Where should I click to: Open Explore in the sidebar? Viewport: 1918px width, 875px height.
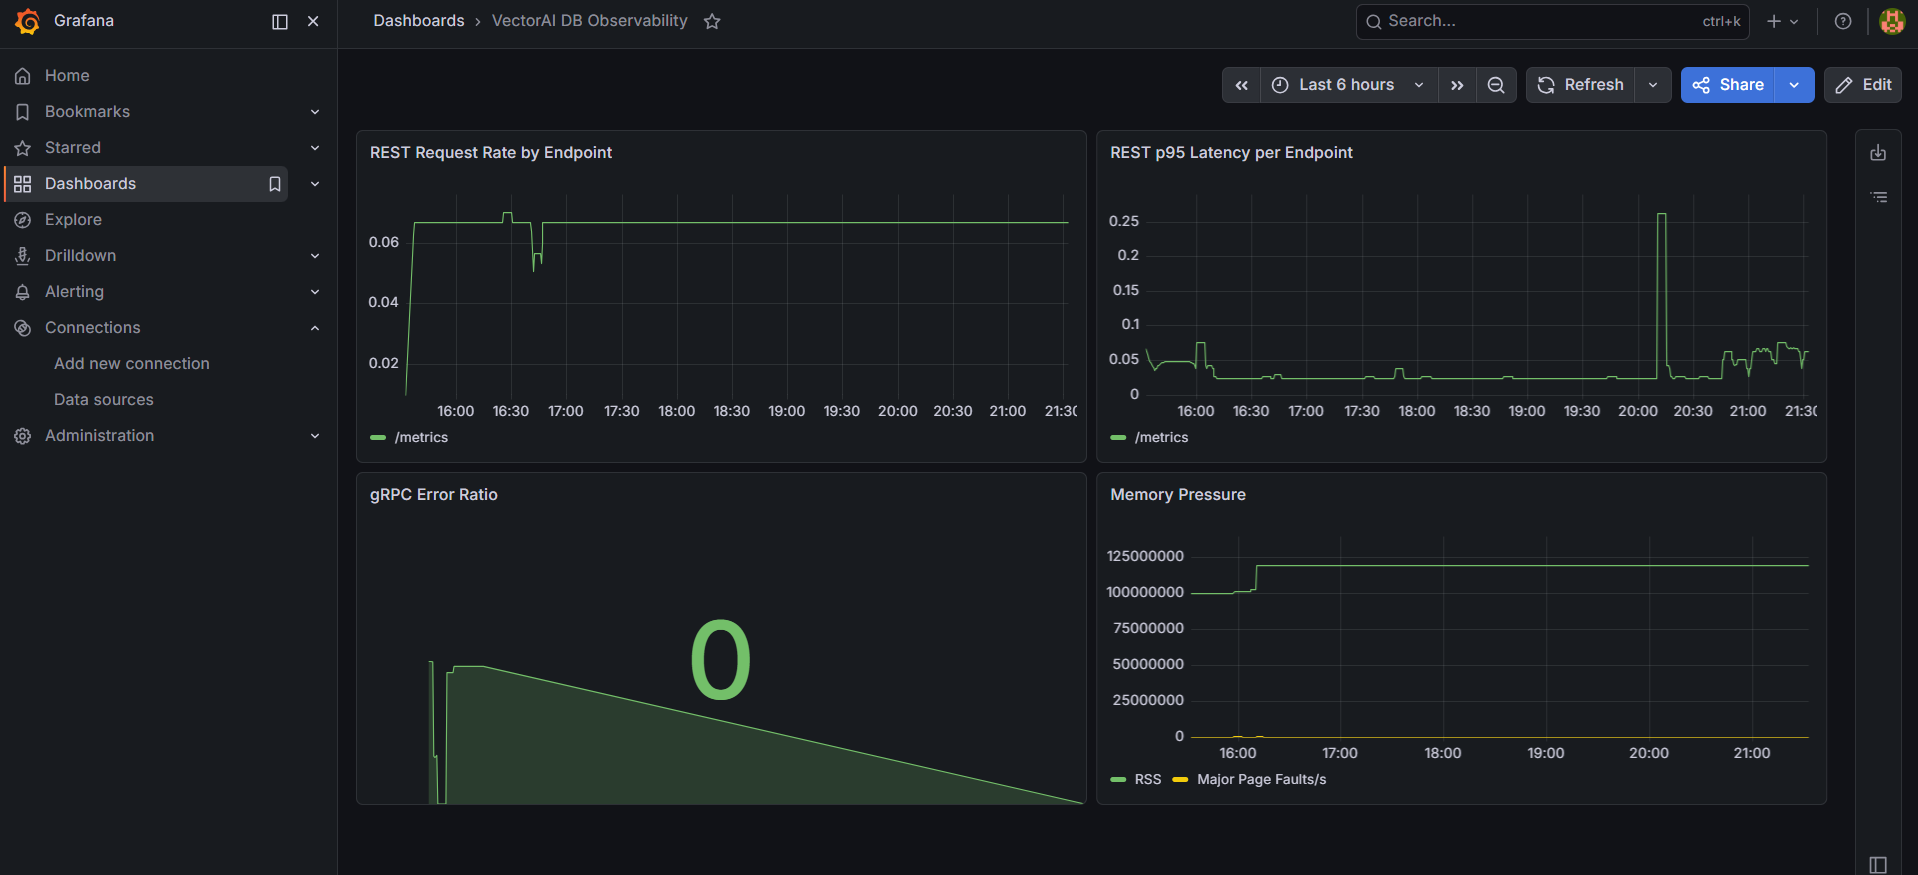[x=73, y=220]
